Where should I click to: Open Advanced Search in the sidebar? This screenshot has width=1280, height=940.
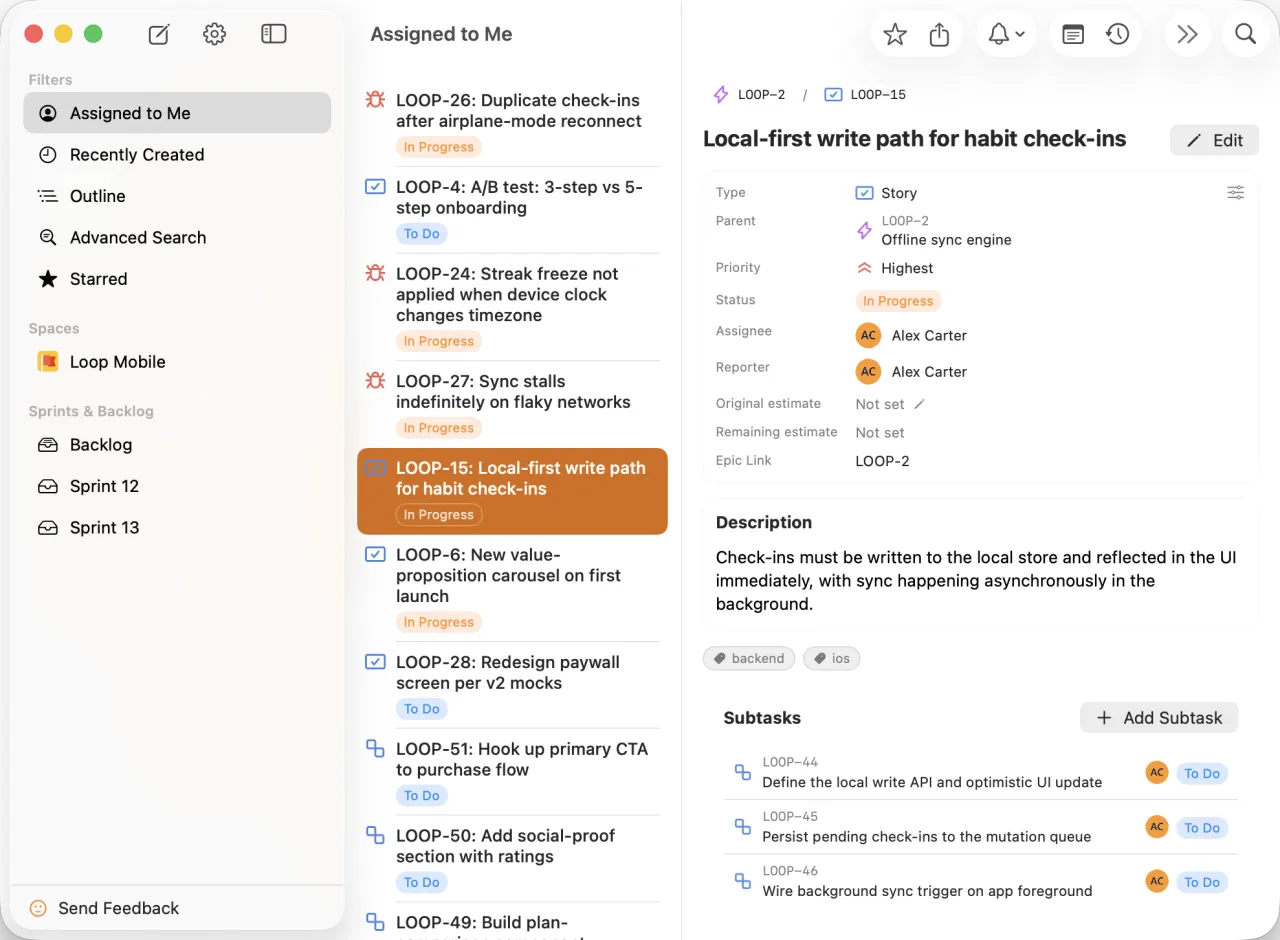[x=177, y=238]
